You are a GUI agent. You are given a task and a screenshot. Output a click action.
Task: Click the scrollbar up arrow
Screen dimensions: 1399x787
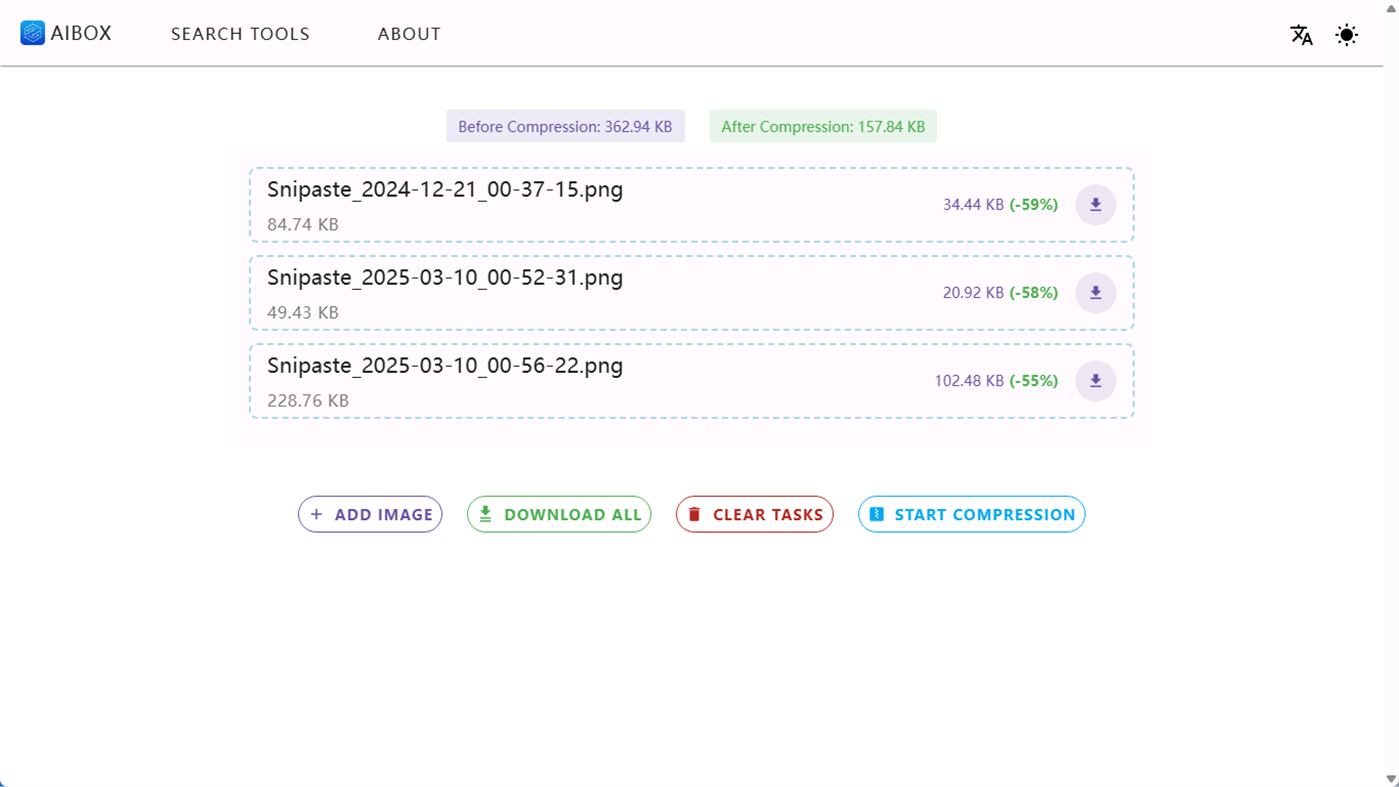click(1391, 7)
